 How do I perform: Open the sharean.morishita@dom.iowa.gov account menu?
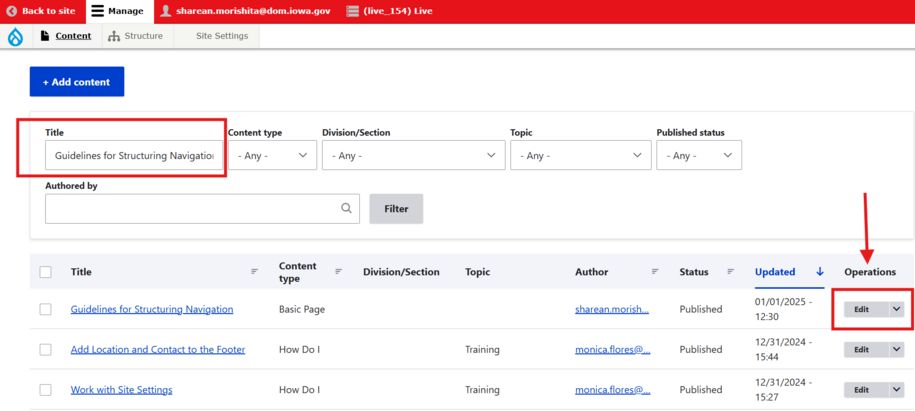point(247,12)
